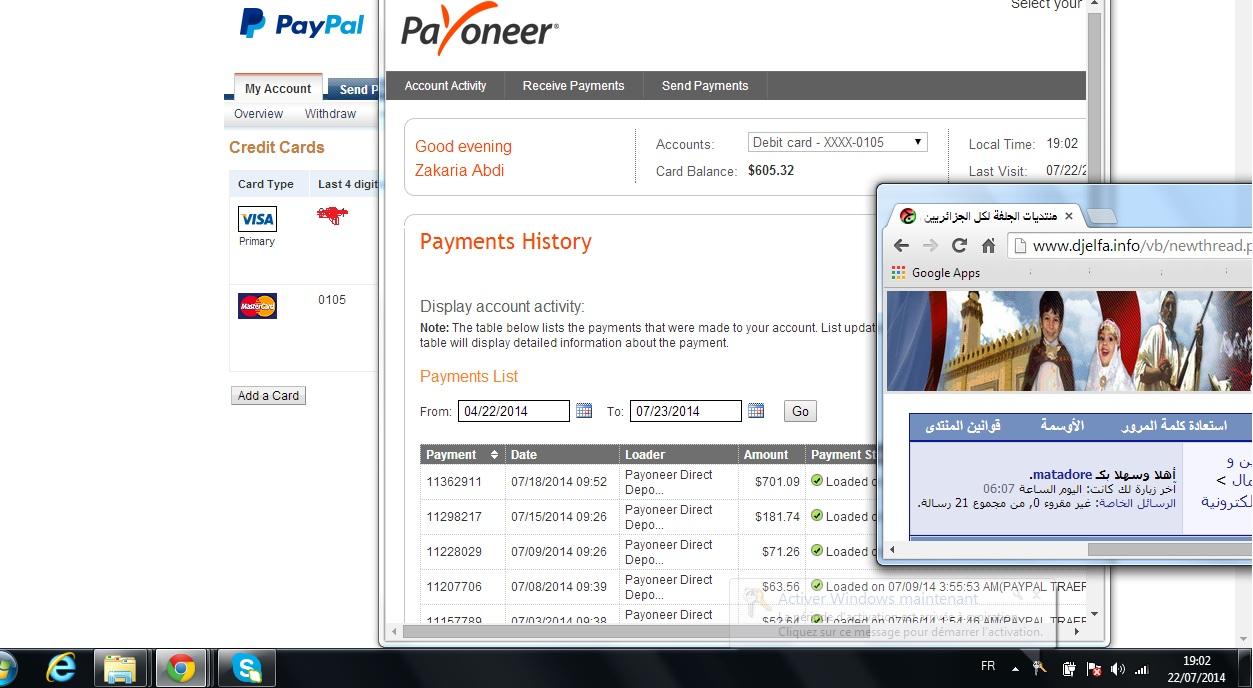Viewport: 1253px width, 688px height.
Task: Click the Chrome back arrow in djelfa window
Action: (x=901, y=245)
